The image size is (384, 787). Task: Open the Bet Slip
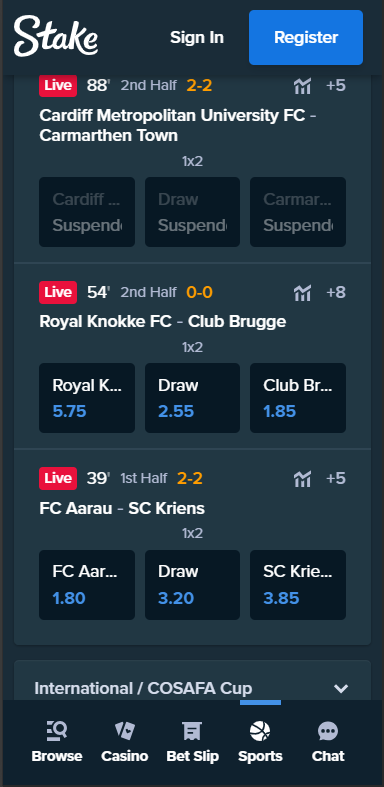[x=193, y=742]
